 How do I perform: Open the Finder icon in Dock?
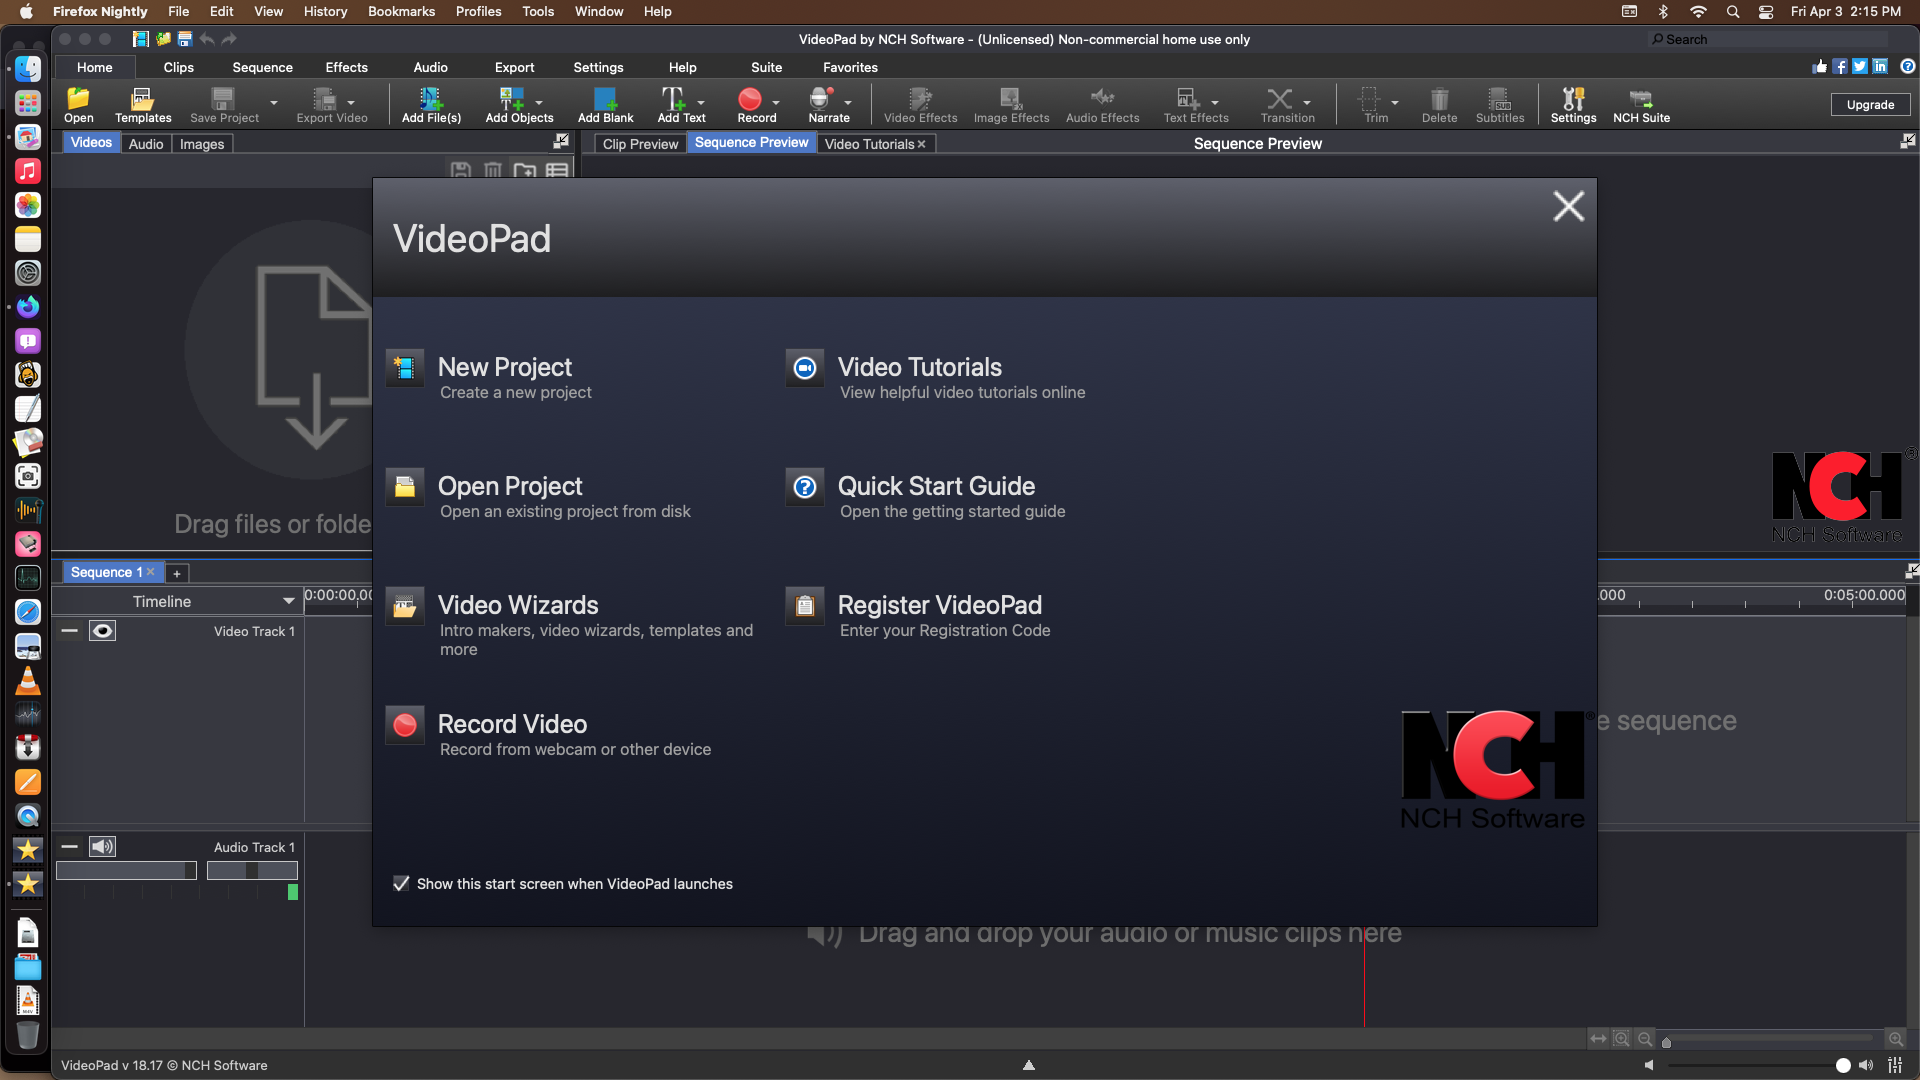pyautogui.click(x=28, y=68)
